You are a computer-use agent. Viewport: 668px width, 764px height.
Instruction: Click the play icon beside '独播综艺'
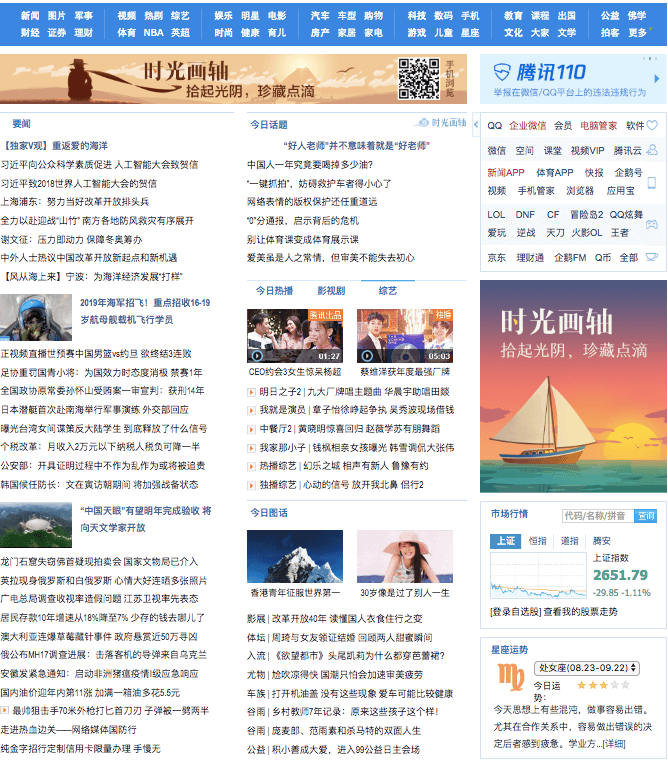[x=251, y=485]
